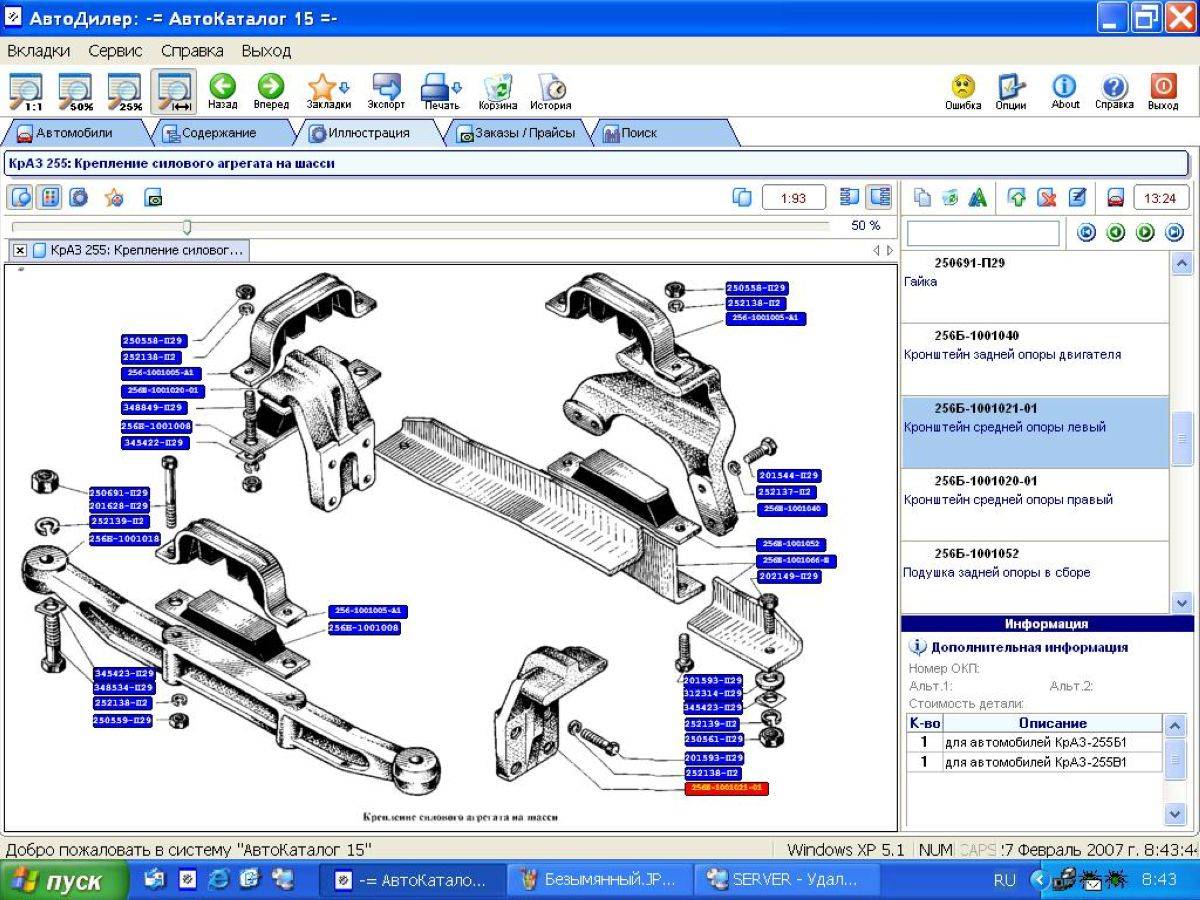Click the 13:24 counter box
Viewport: 1200px width, 900px height.
click(1160, 198)
